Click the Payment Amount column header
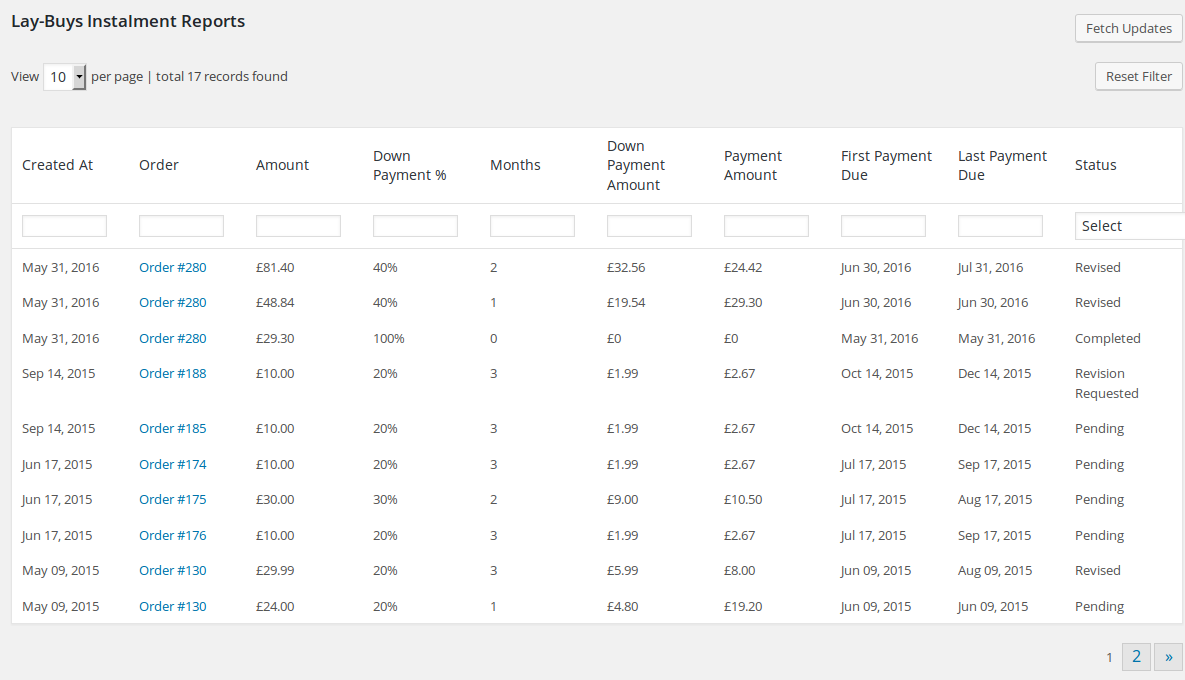 [x=753, y=165]
